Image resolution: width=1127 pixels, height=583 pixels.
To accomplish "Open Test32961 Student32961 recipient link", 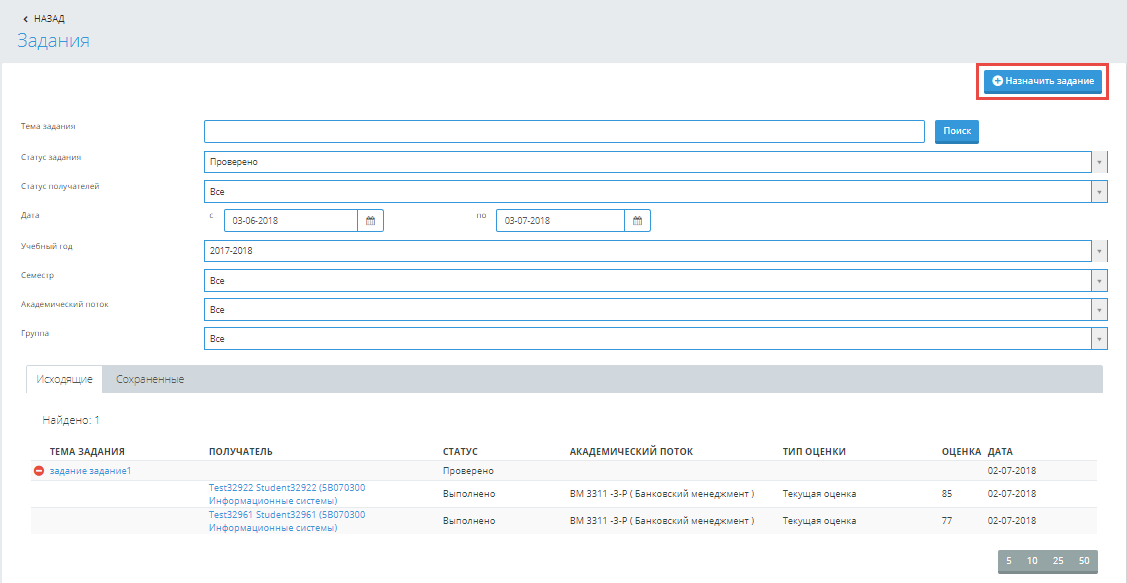I will coord(286,515).
